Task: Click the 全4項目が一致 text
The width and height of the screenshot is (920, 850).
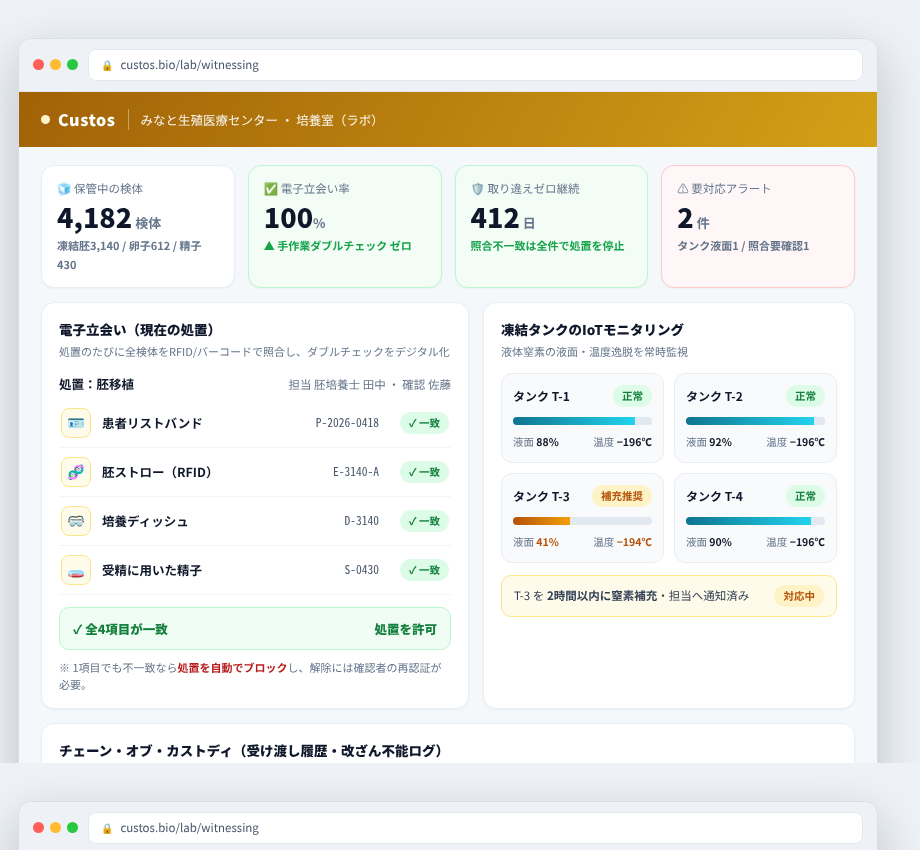Action: pyautogui.click(x=120, y=629)
